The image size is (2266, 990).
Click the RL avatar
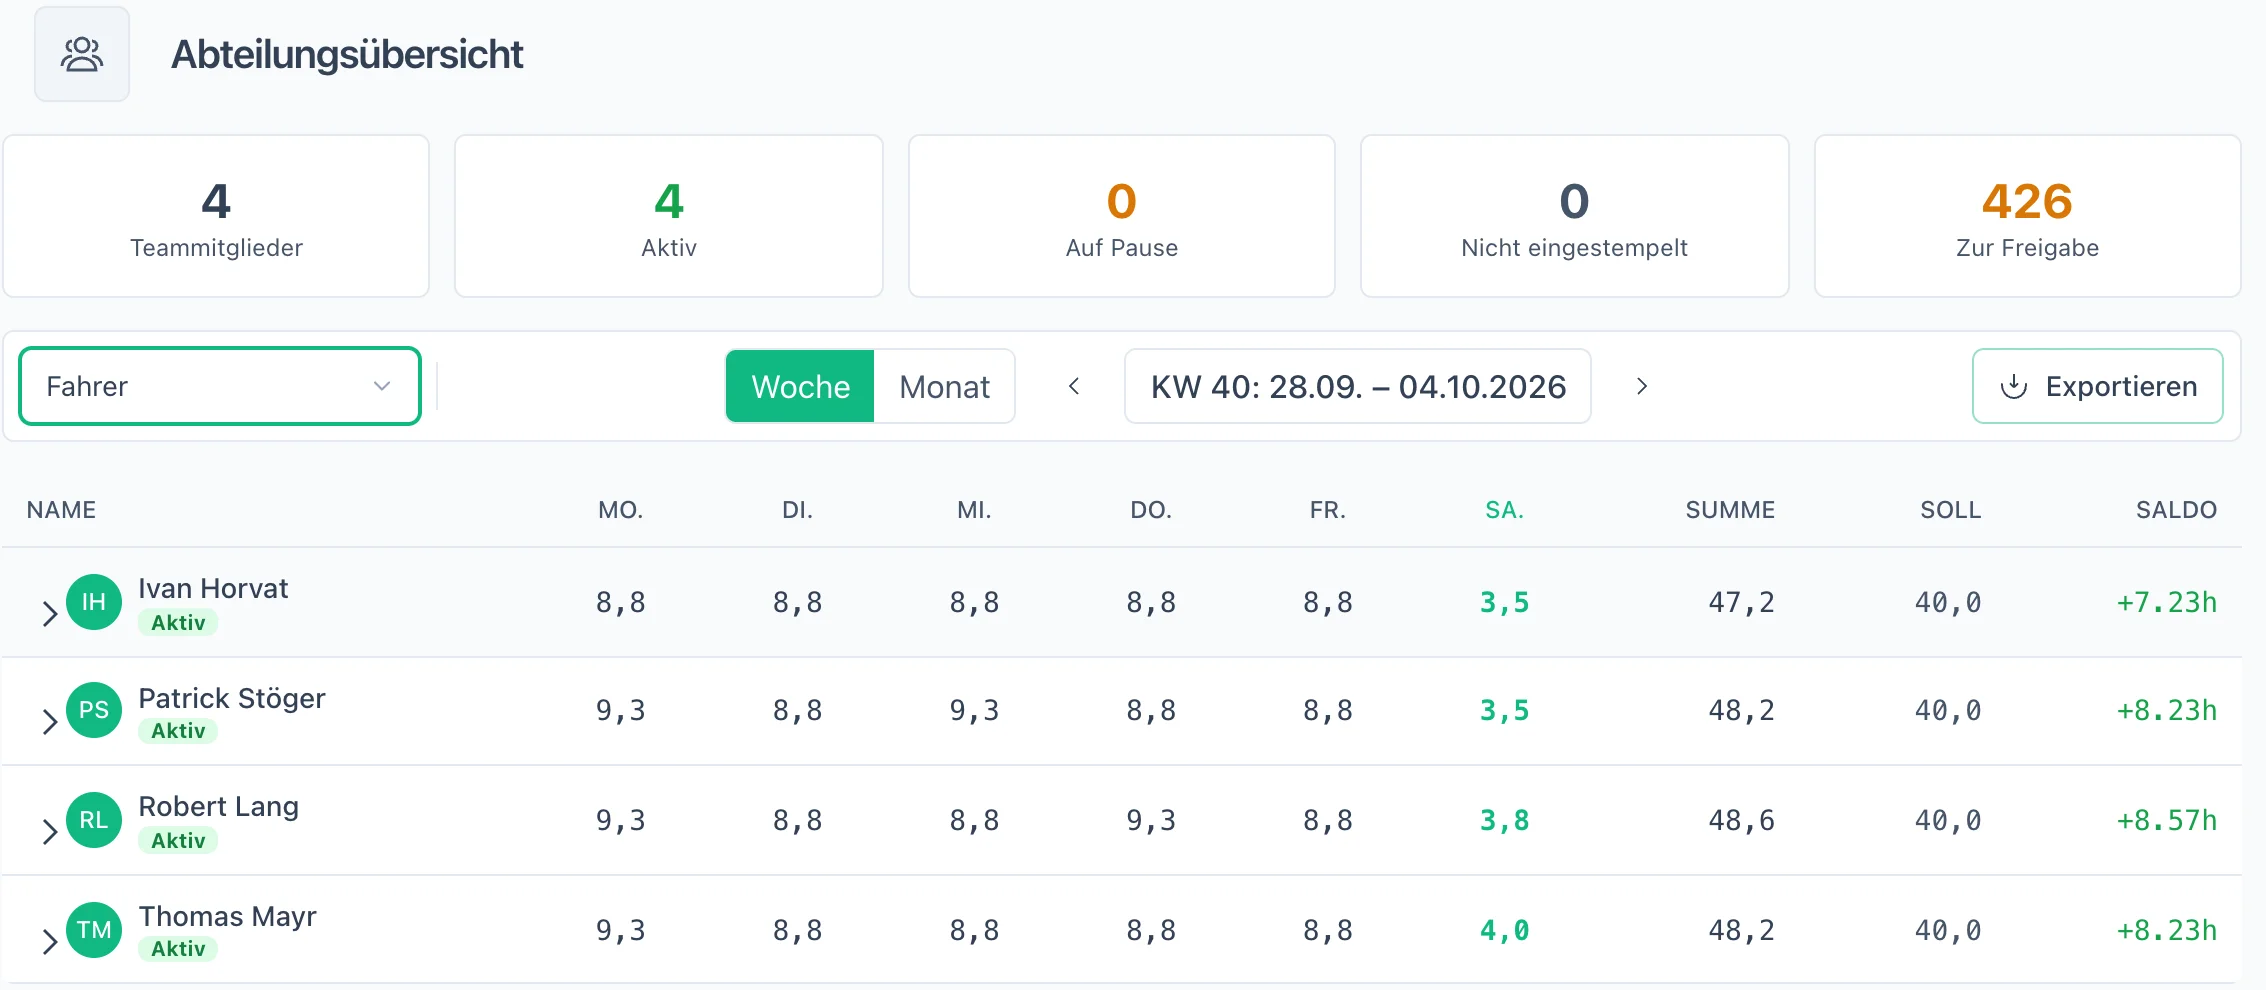pyautogui.click(x=94, y=820)
